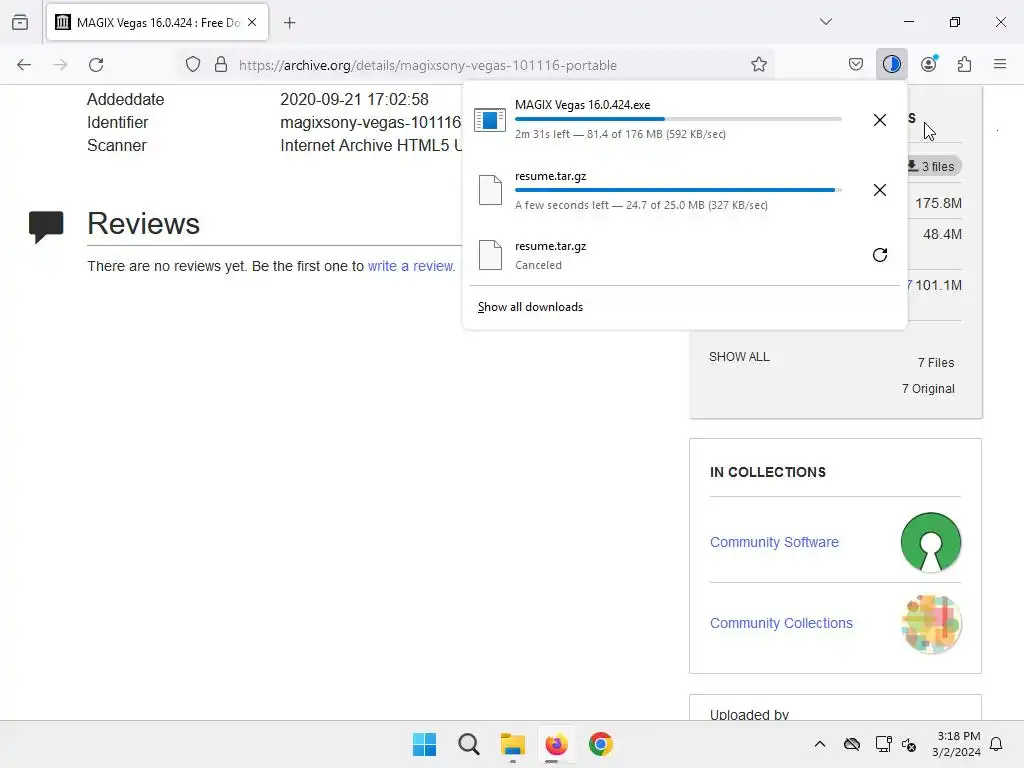Viewport: 1024px width, 768px height.
Task: Click the Scanner label
Action: 117,145
